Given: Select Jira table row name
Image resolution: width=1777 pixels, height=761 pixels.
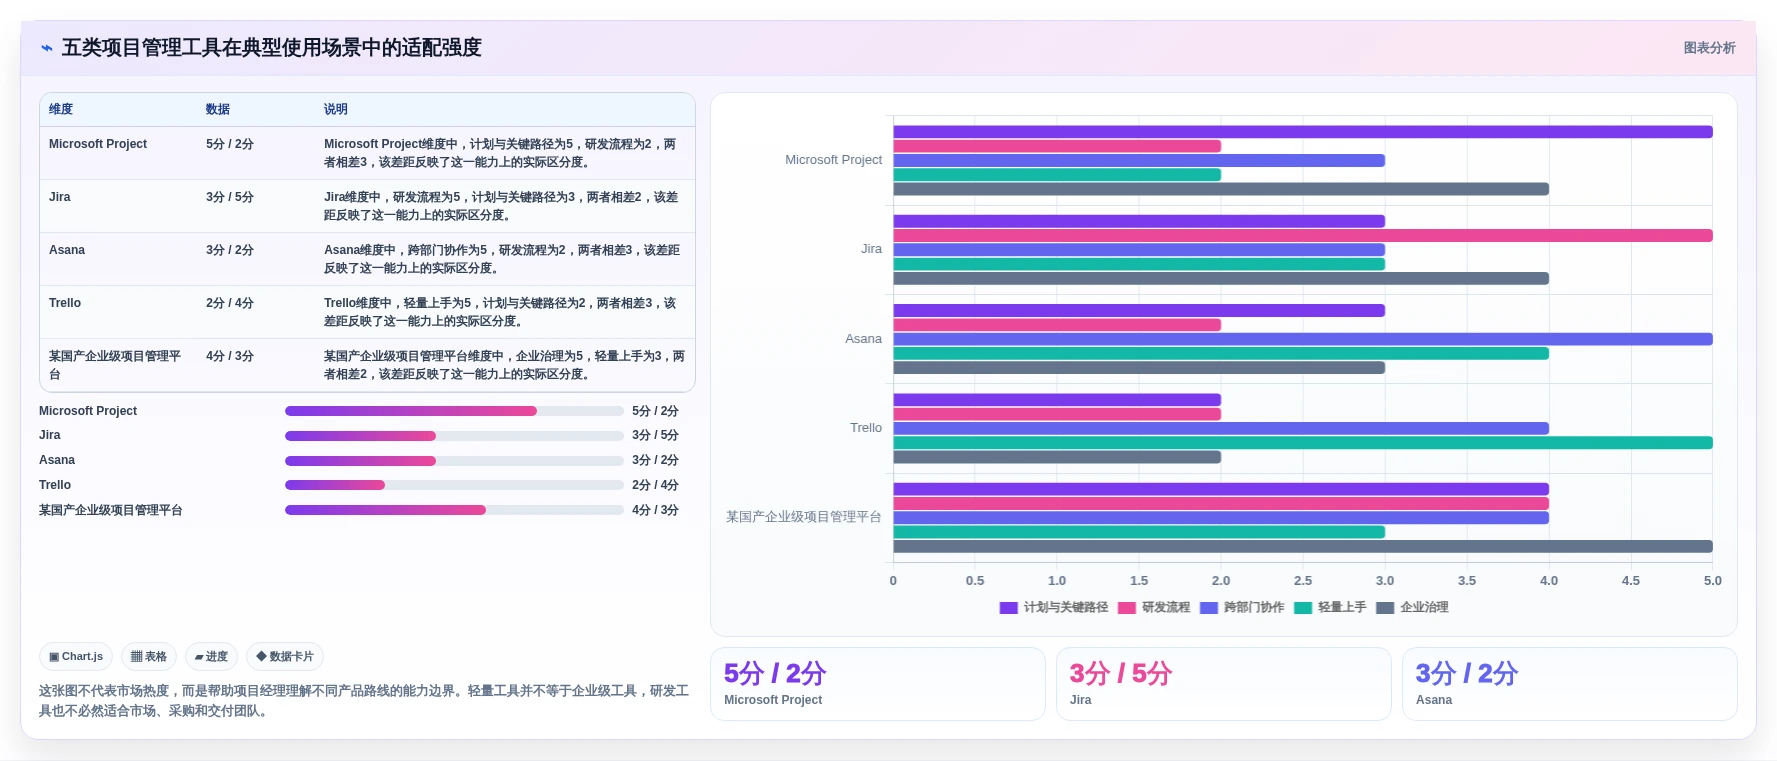Looking at the screenshot, I should (60, 197).
